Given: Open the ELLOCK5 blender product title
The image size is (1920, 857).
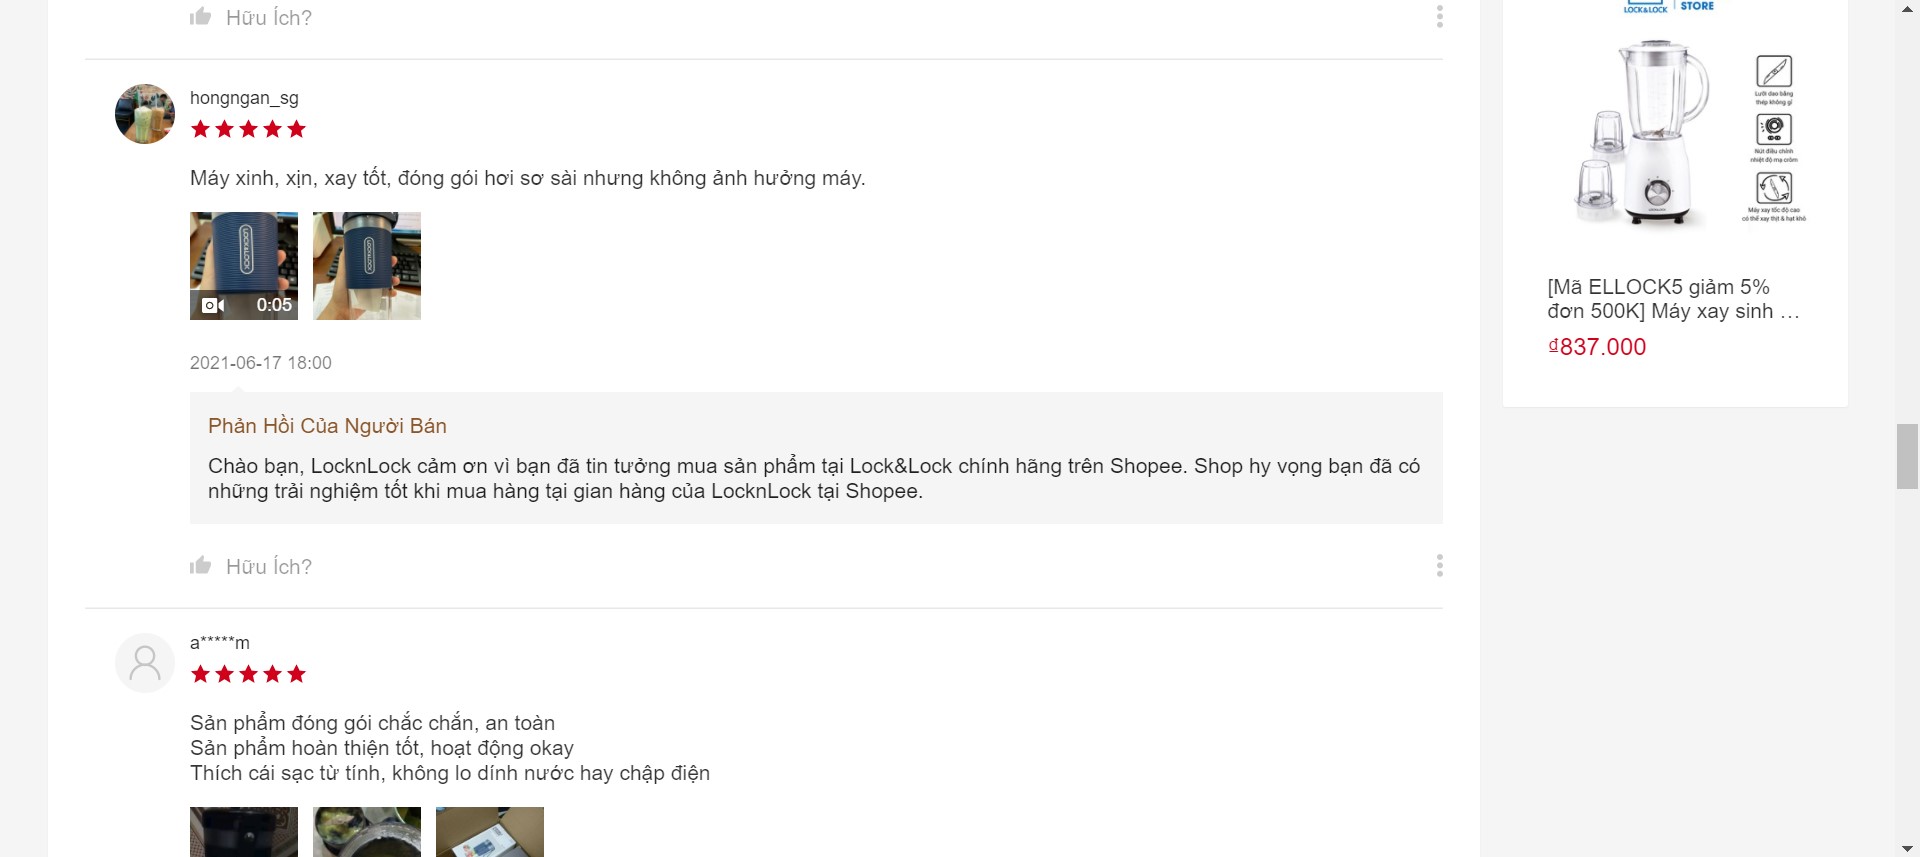Looking at the screenshot, I should click(1673, 299).
